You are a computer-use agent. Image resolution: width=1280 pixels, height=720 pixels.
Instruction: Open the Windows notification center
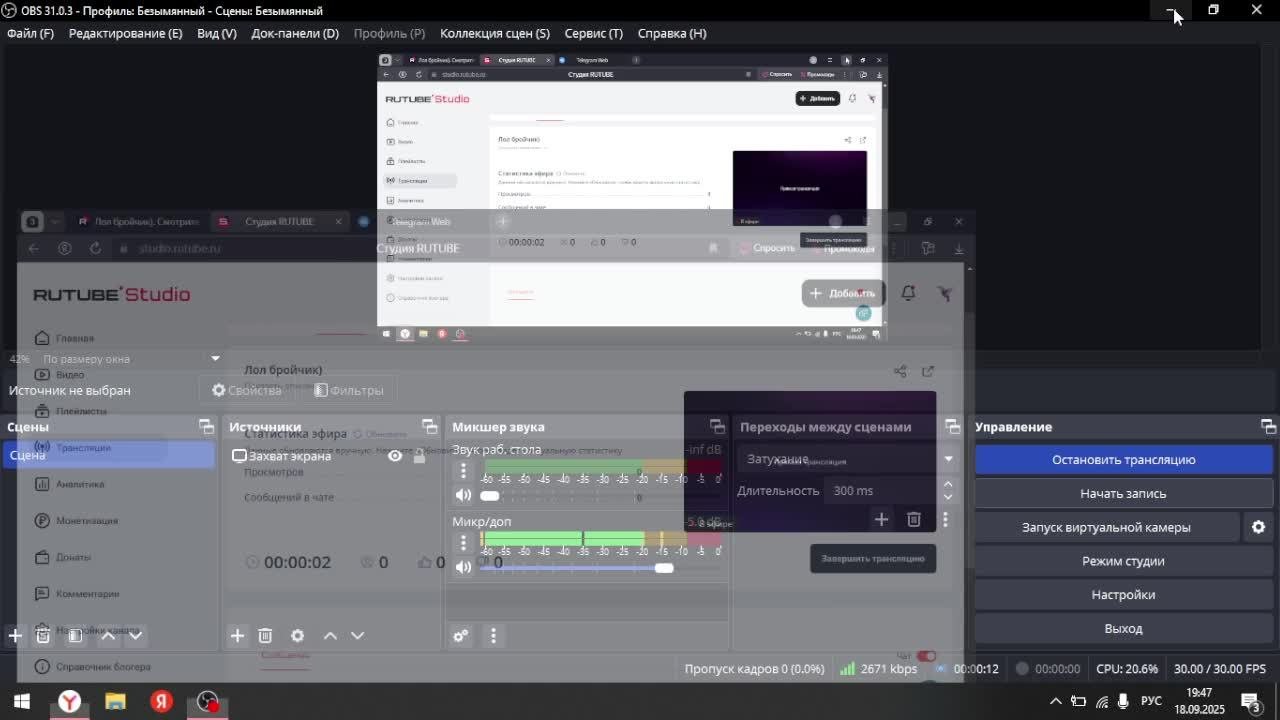(x=1249, y=701)
